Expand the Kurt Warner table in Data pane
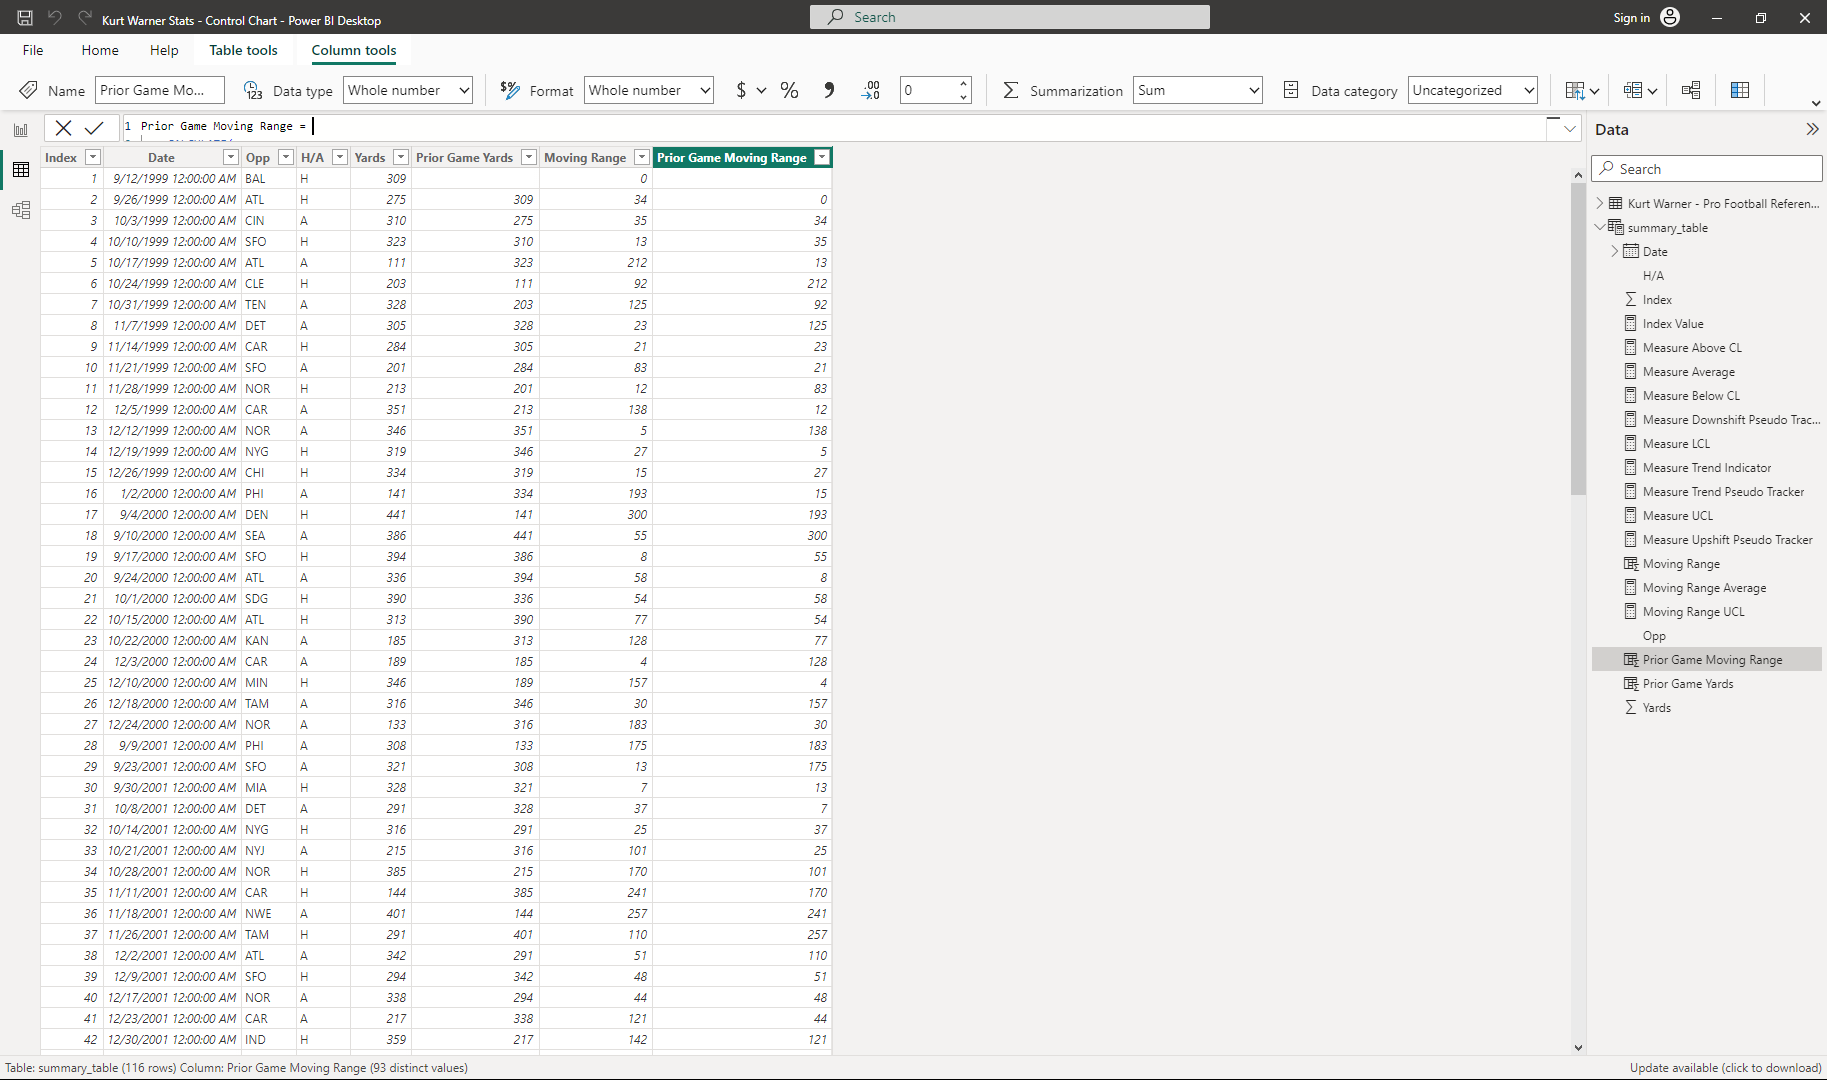This screenshot has width=1827, height=1080. pos(1600,203)
